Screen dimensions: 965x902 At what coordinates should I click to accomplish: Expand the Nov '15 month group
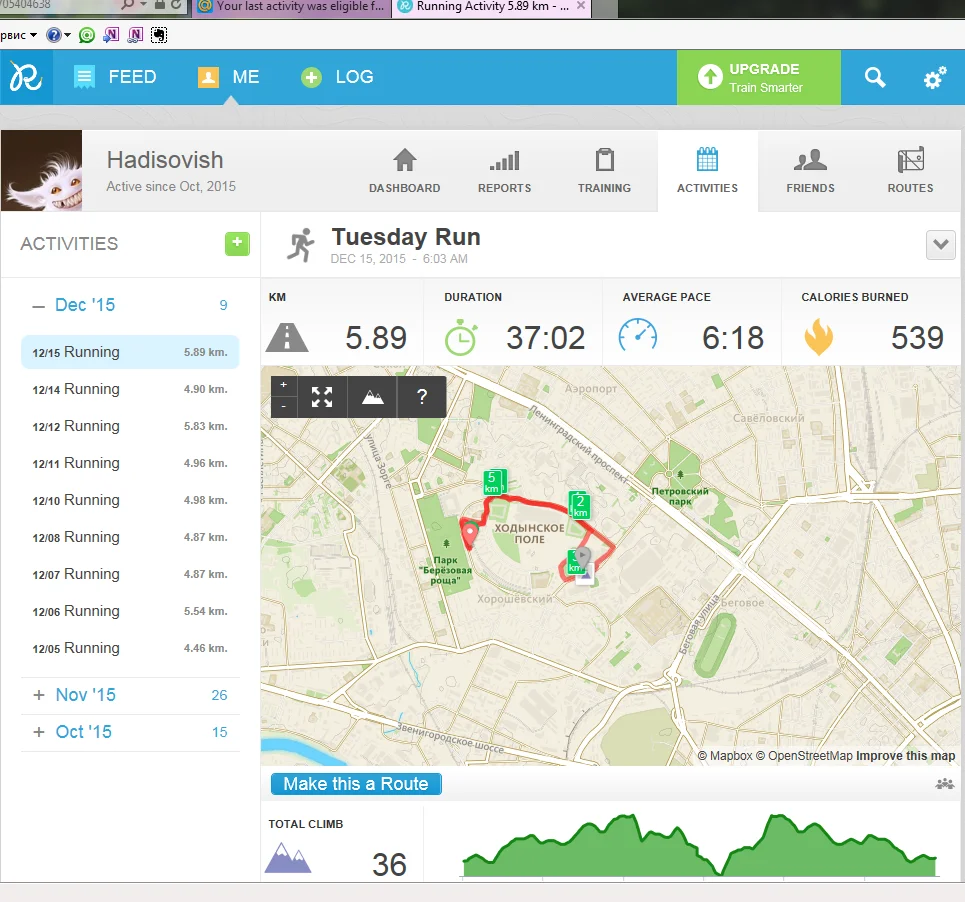39,695
